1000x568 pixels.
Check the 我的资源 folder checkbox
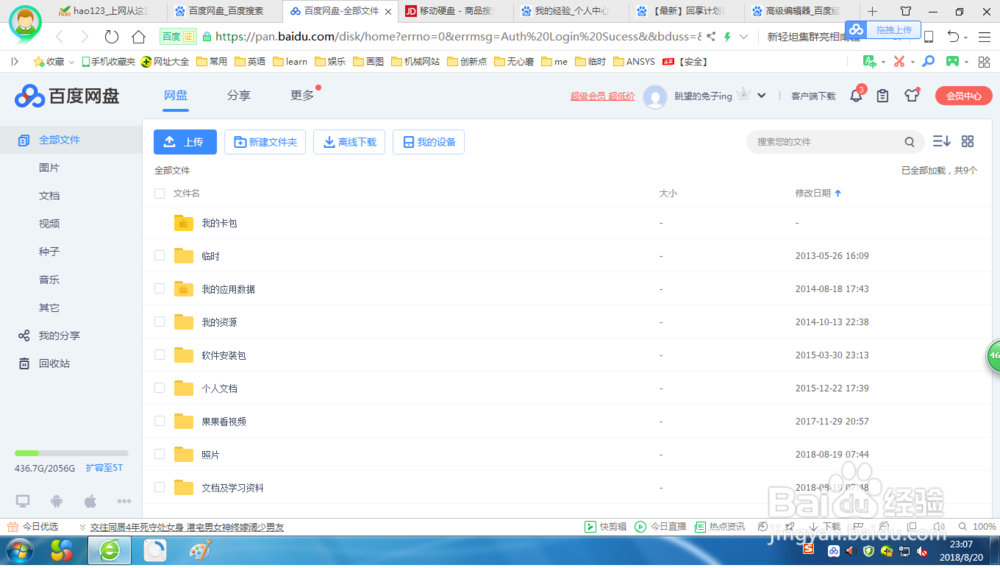(159, 322)
